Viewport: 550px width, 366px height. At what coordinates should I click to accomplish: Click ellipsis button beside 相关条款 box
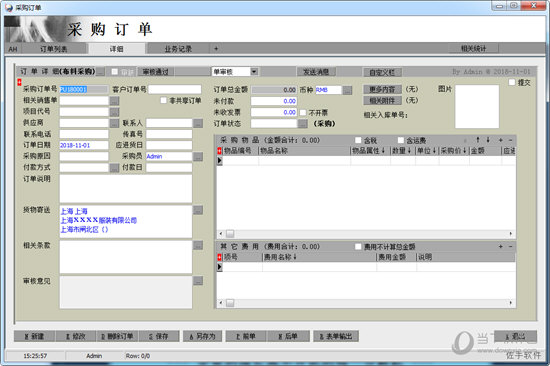tap(198, 245)
